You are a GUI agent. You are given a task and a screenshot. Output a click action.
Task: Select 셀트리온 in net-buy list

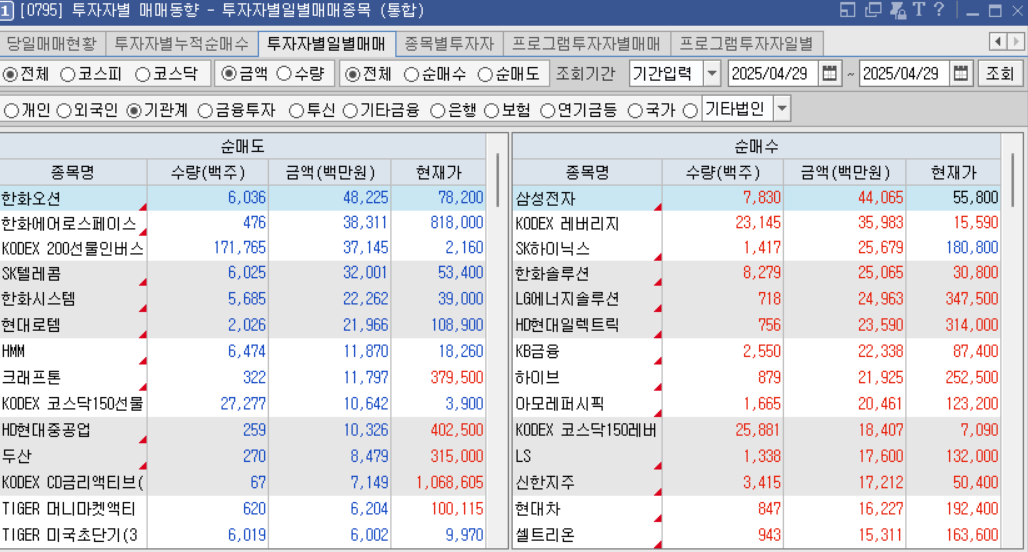pyautogui.click(x=757, y=535)
